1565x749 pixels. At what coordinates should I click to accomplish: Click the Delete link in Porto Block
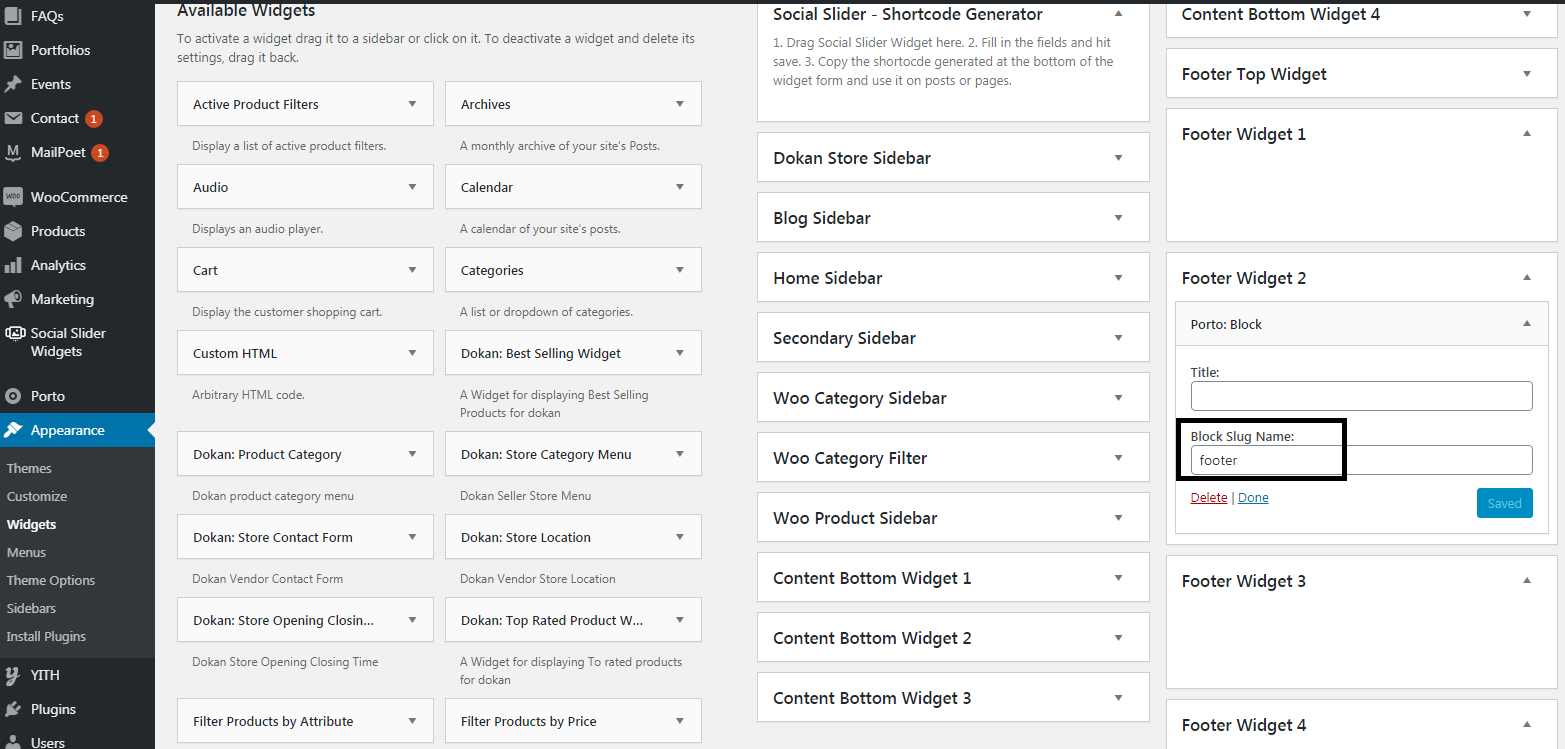pyautogui.click(x=1208, y=498)
